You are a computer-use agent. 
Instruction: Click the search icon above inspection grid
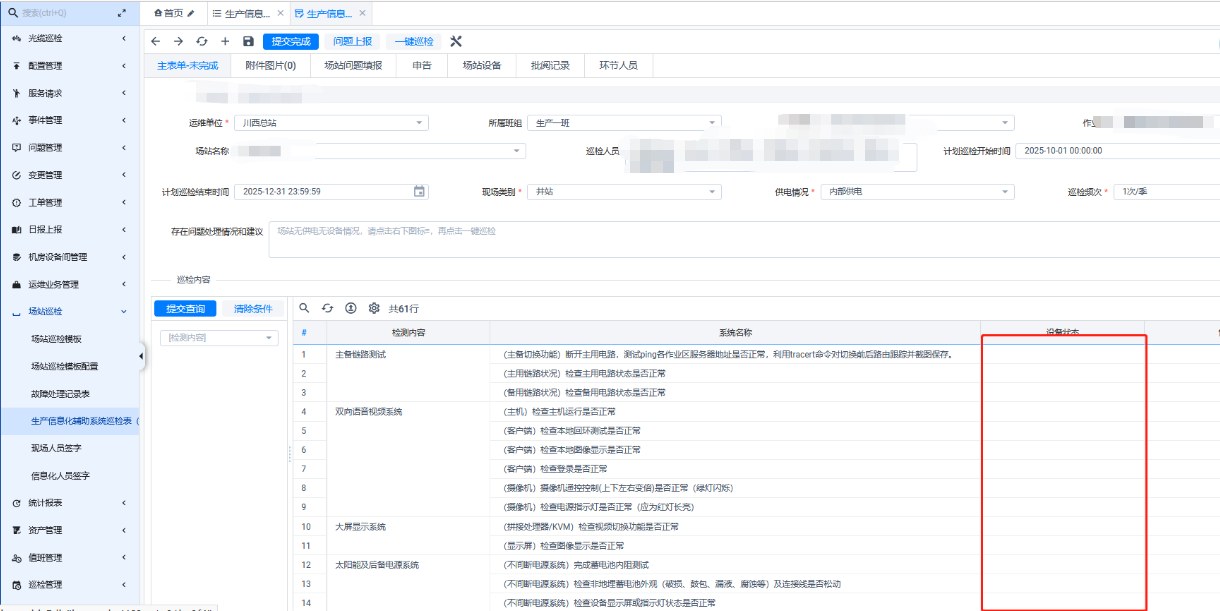pos(305,309)
